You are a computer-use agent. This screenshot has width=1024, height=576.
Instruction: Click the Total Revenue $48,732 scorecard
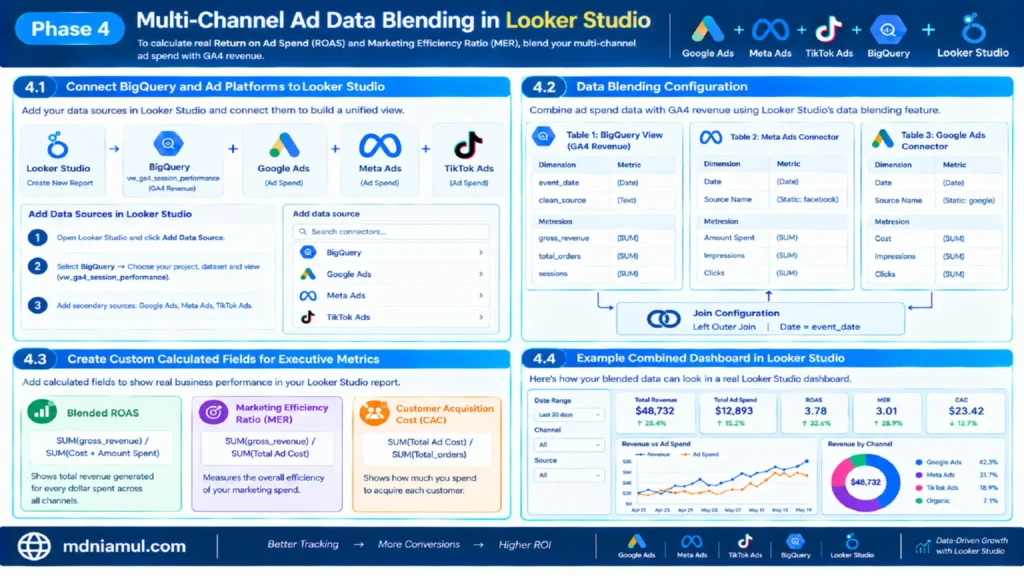coord(655,411)
